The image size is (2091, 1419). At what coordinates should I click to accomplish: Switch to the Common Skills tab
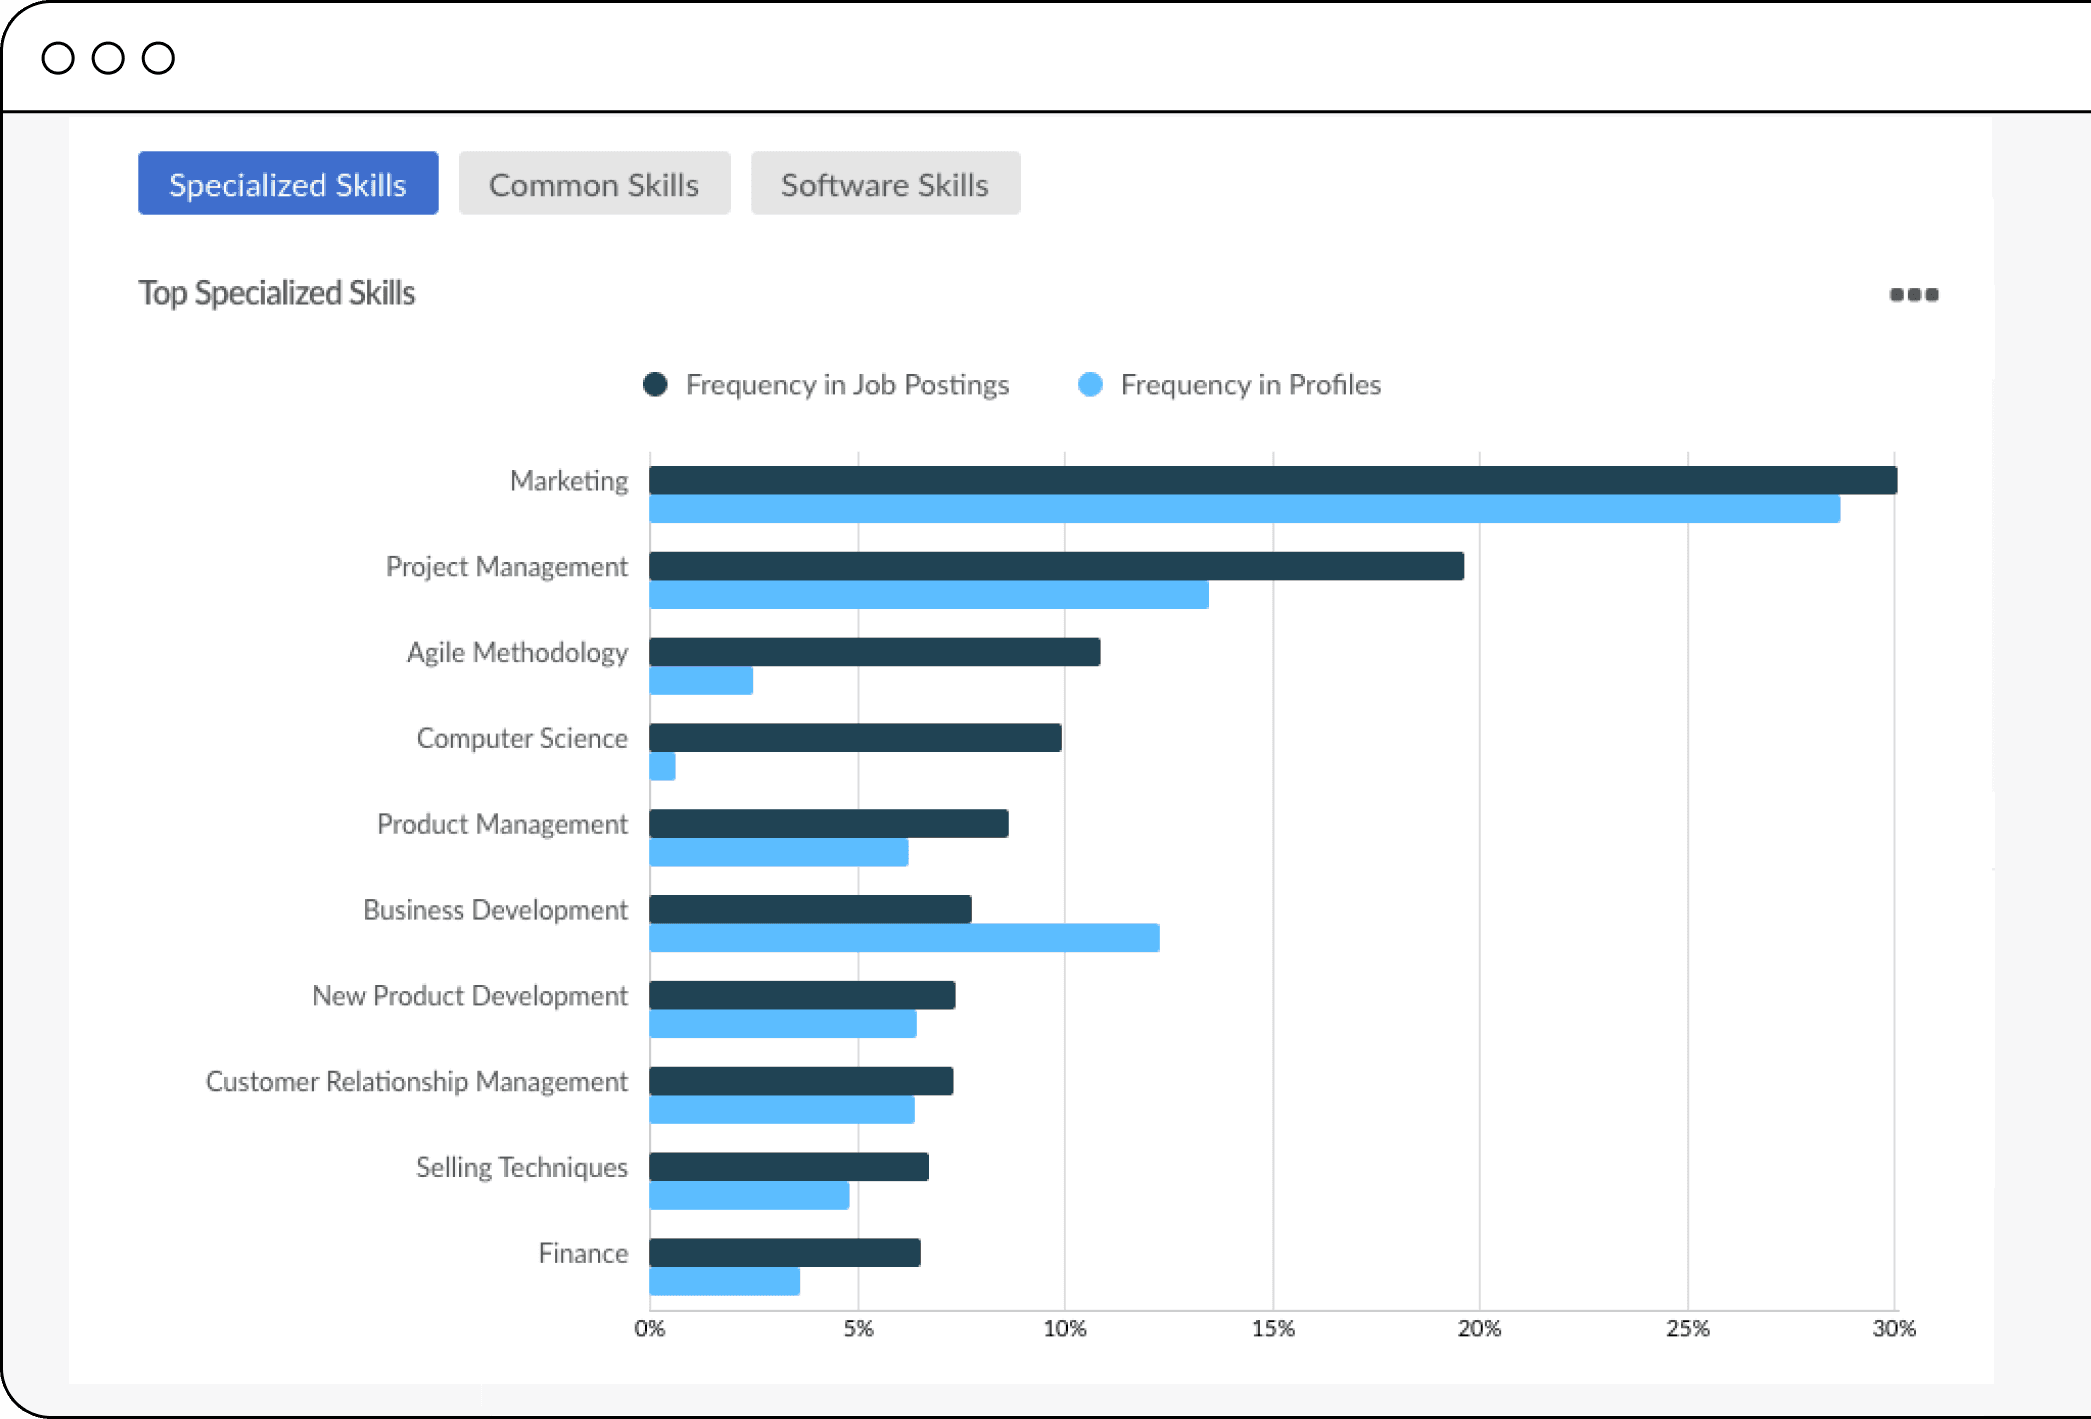pos(594,184)
